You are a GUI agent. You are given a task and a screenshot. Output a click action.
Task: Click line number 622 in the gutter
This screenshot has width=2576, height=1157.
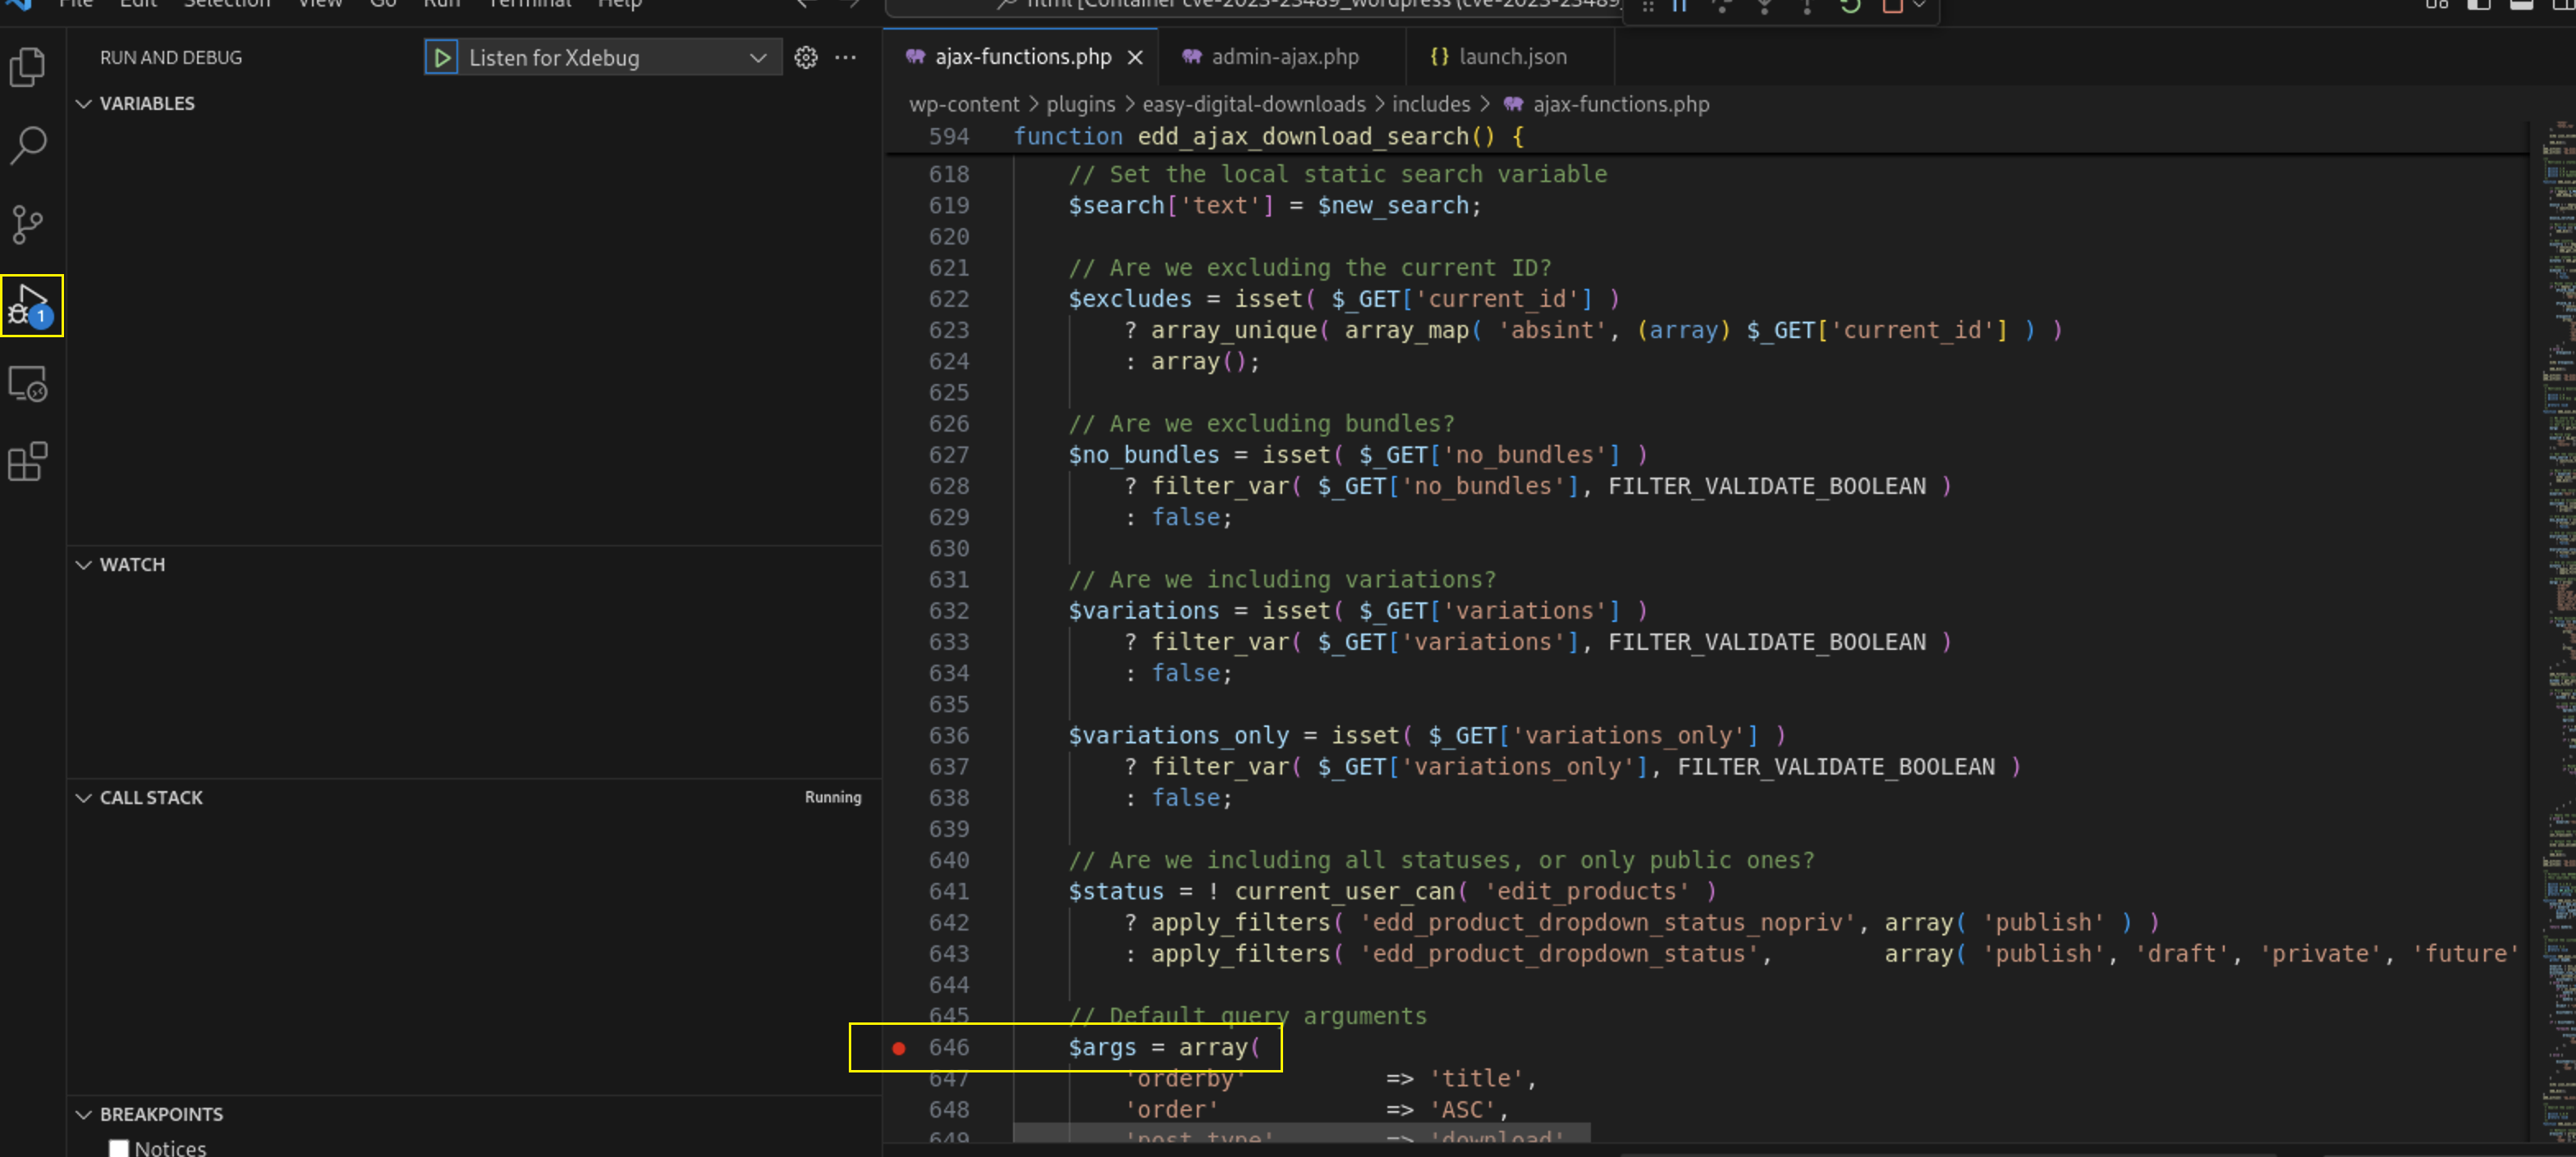click(949, 299)
